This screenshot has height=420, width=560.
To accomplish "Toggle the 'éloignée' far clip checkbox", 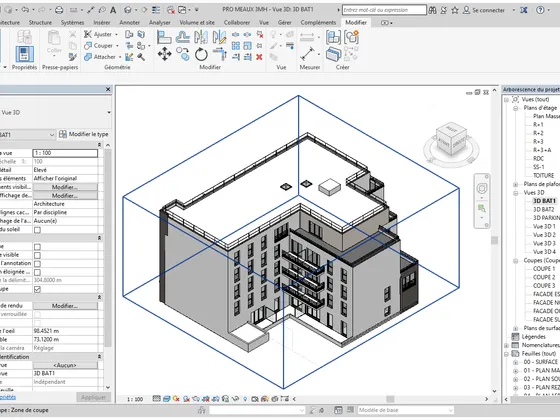I will click(37, 272).
